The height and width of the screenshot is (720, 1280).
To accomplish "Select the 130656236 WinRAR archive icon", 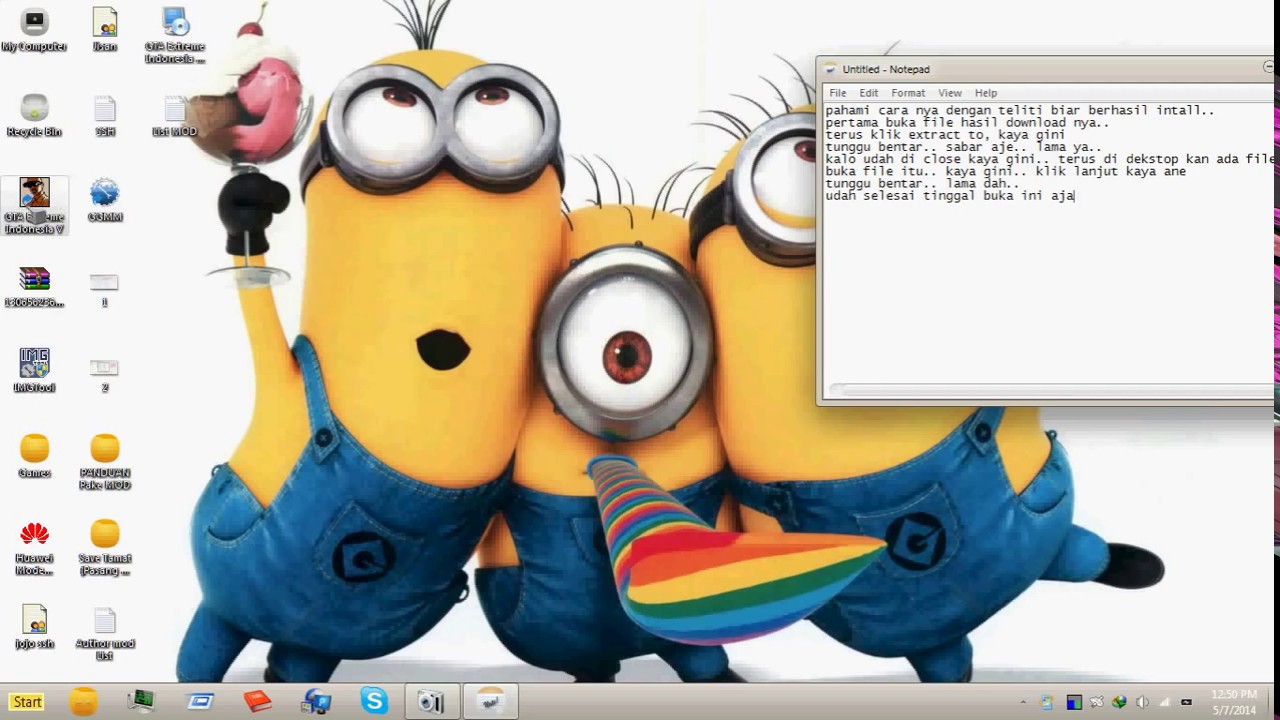I will coord(34,287).
